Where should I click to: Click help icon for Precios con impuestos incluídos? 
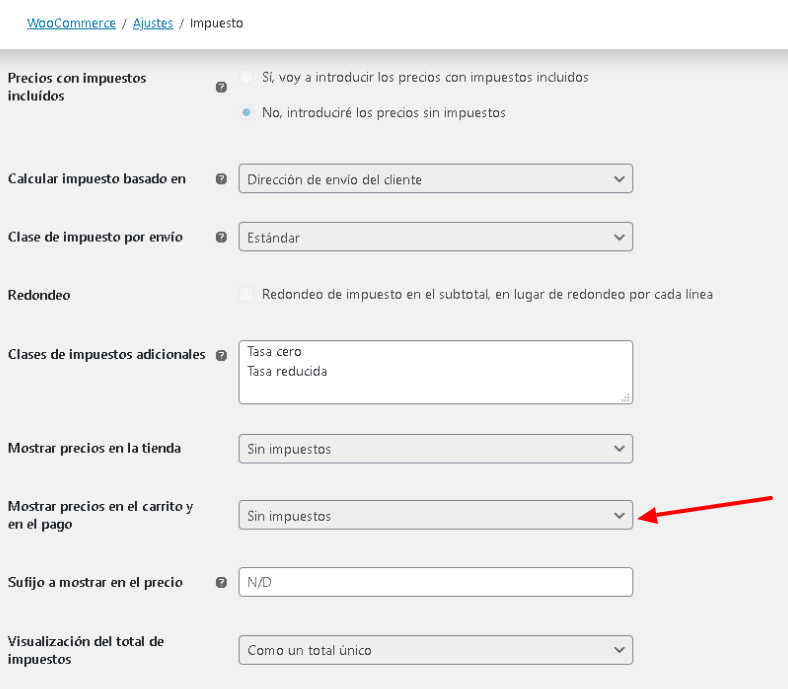(x=221, y=87)
